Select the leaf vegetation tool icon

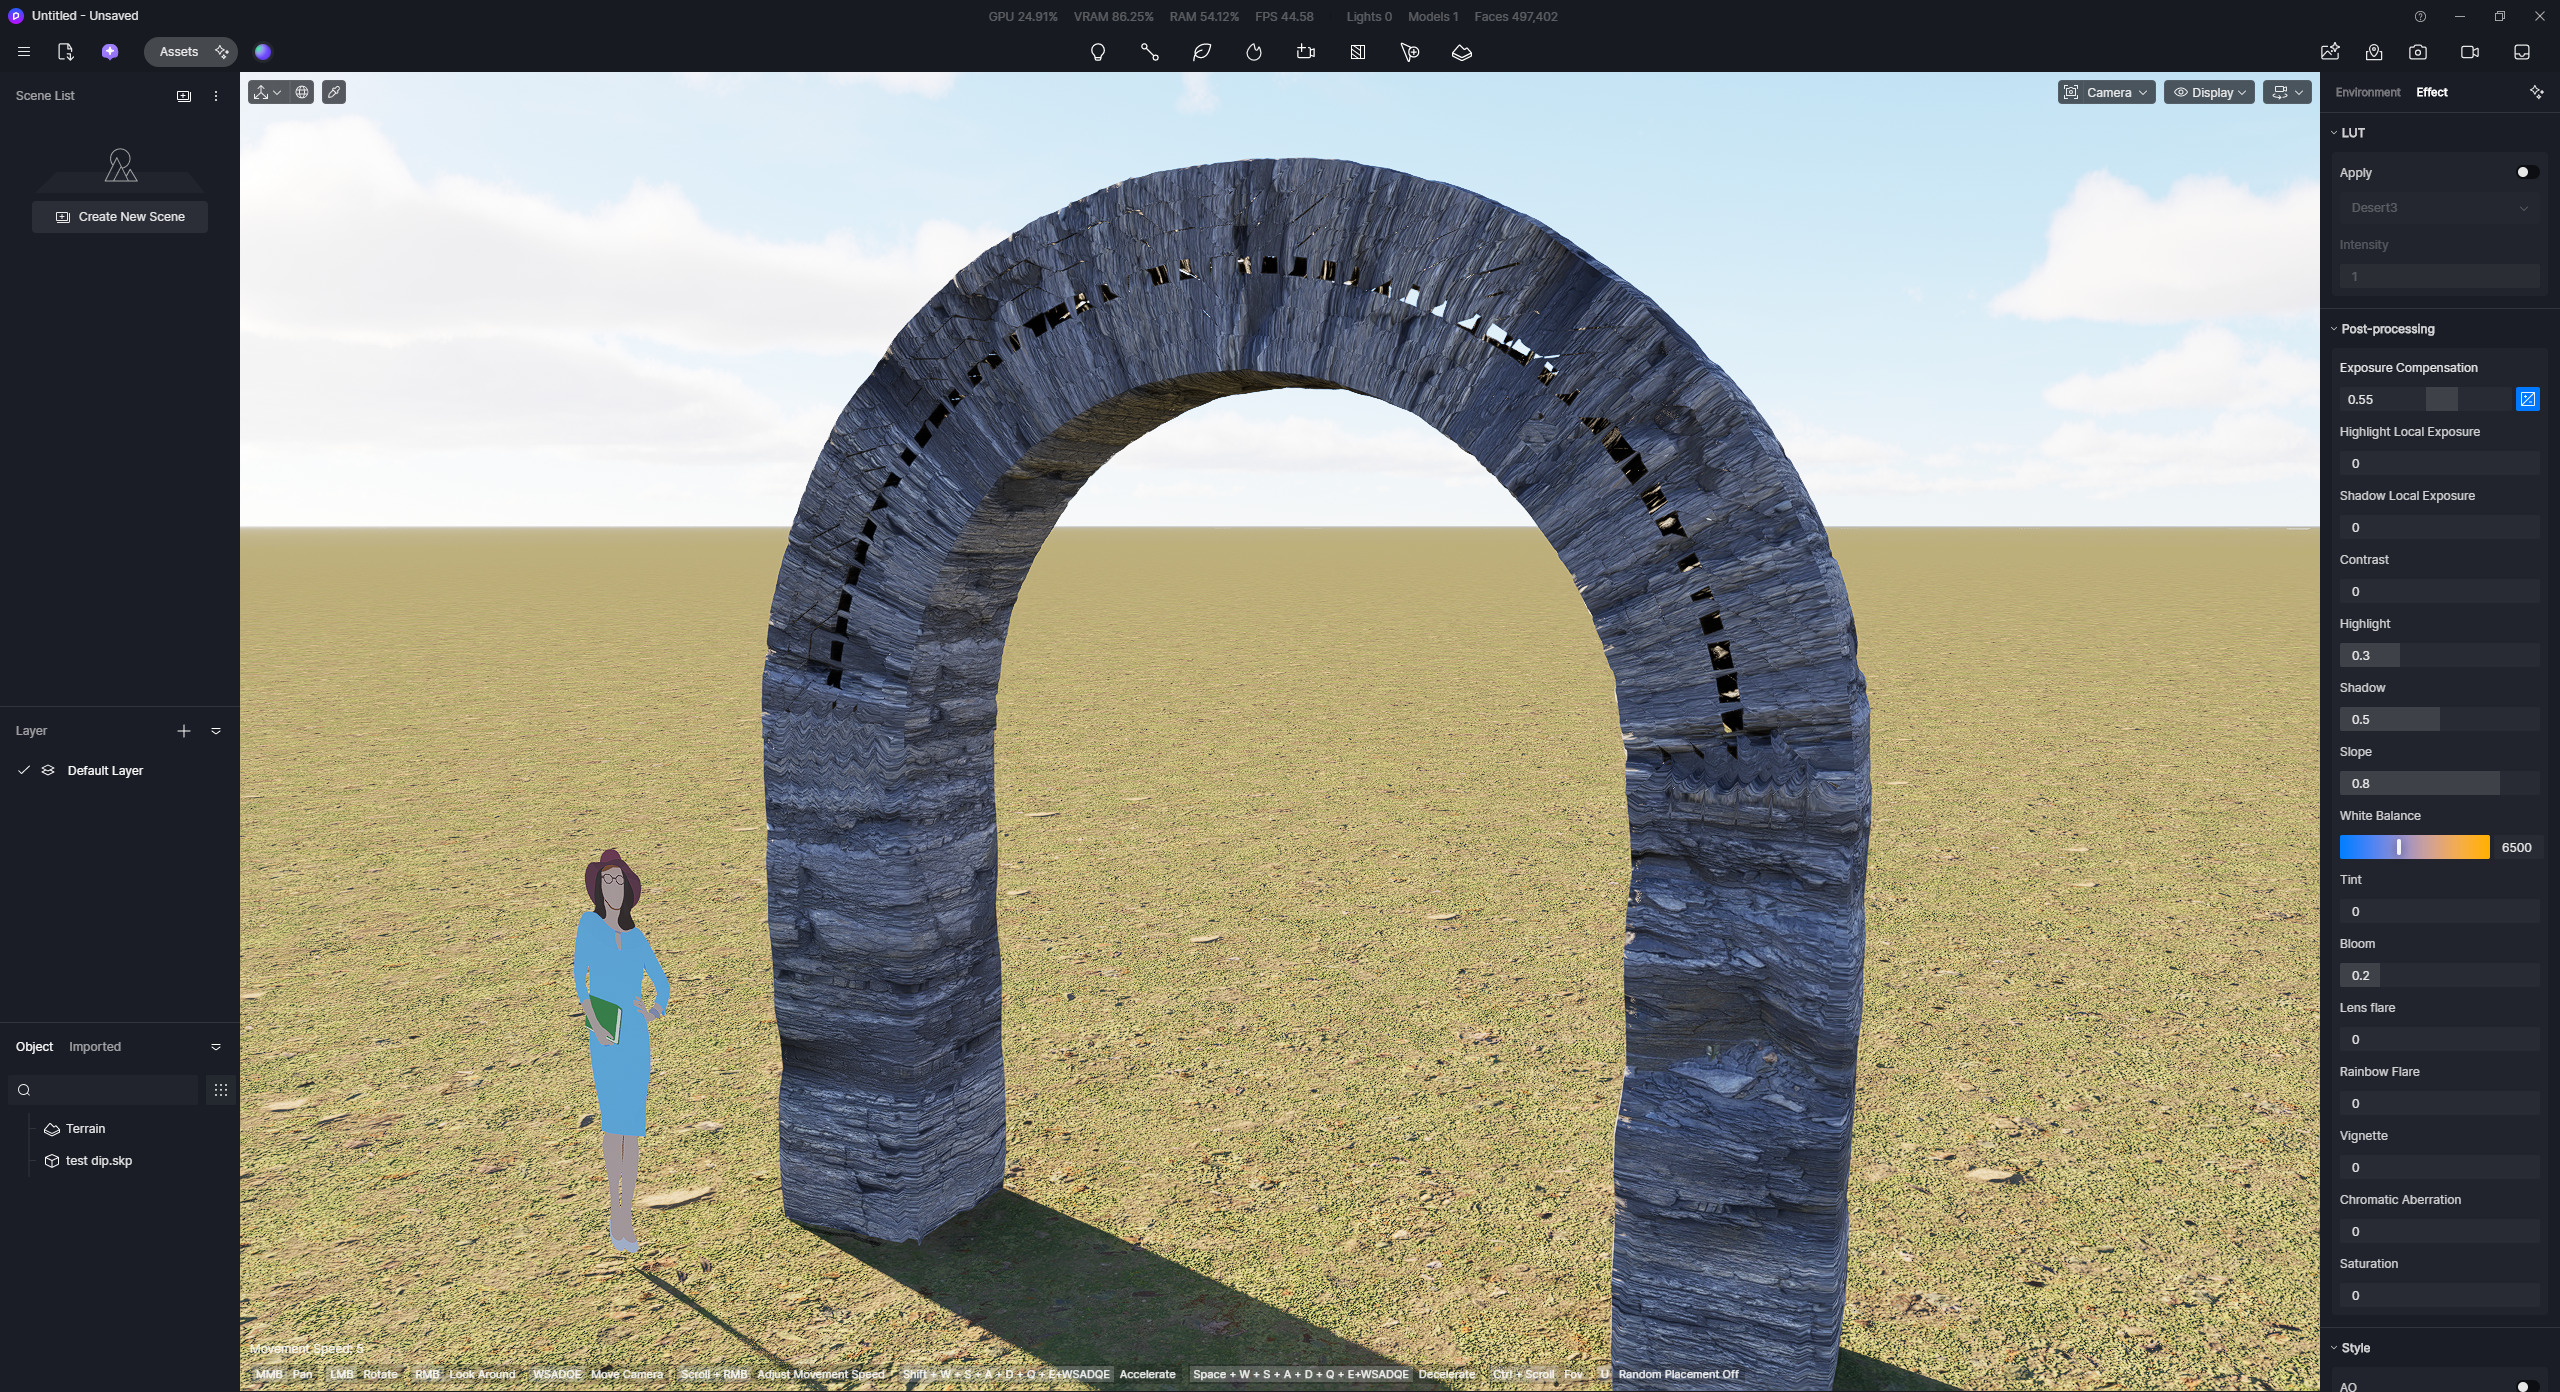1202,52
